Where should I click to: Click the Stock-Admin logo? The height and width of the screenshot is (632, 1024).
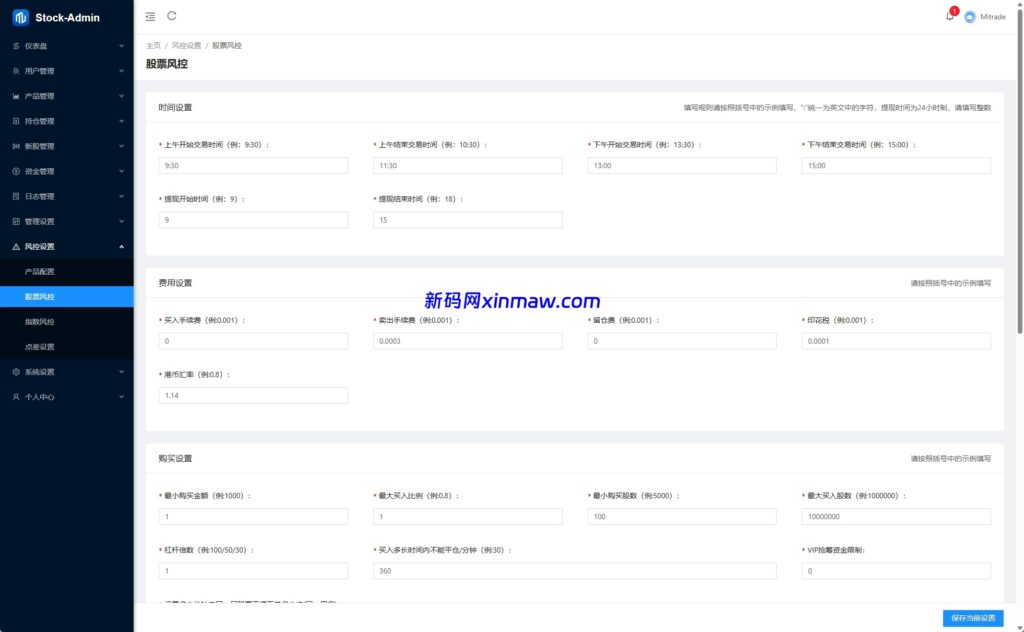21,17
